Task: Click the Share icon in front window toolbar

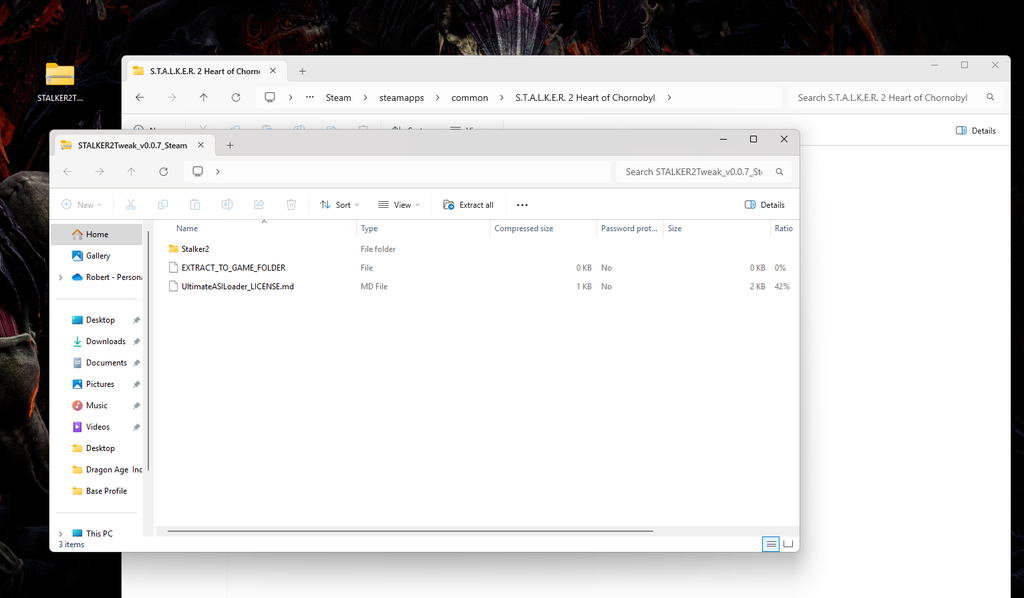Action: click(x=259, y=205)
